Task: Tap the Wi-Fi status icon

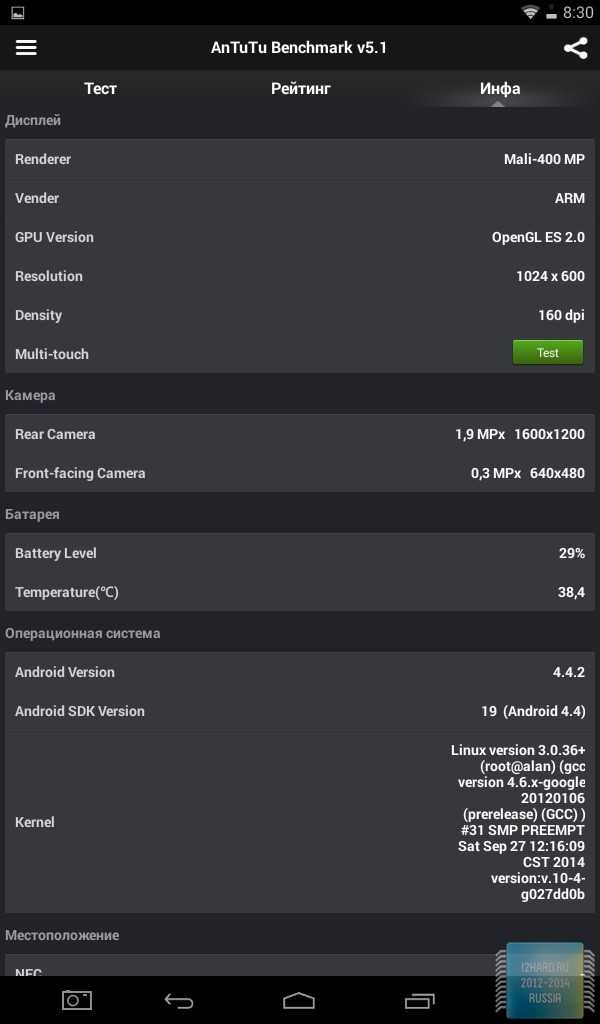Action: 530,12
